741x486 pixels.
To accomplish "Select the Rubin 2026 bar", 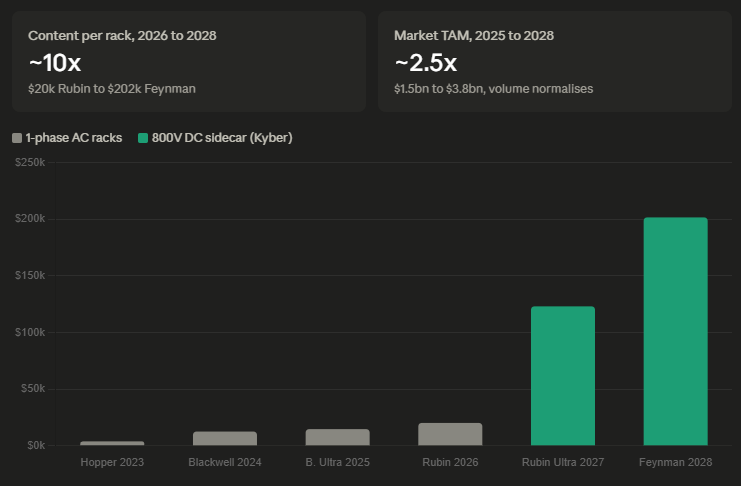I will tap(450, 434).
